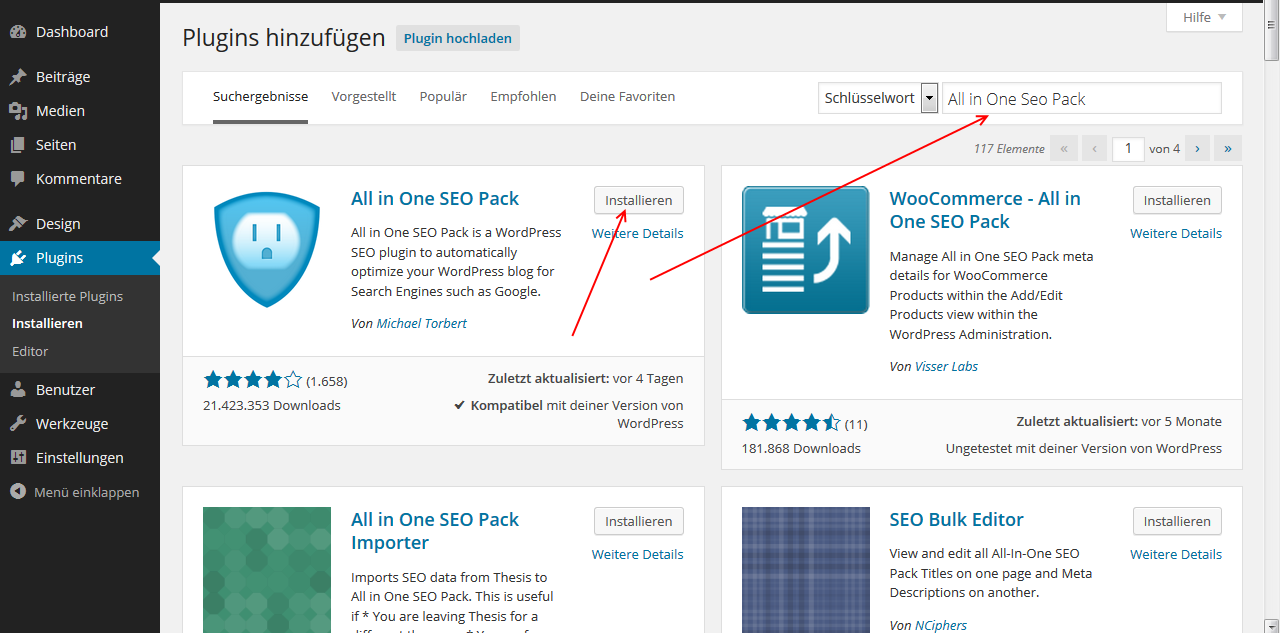
Task: Click the All in One SEO Pack shield thumbnail
Action: 267,250
